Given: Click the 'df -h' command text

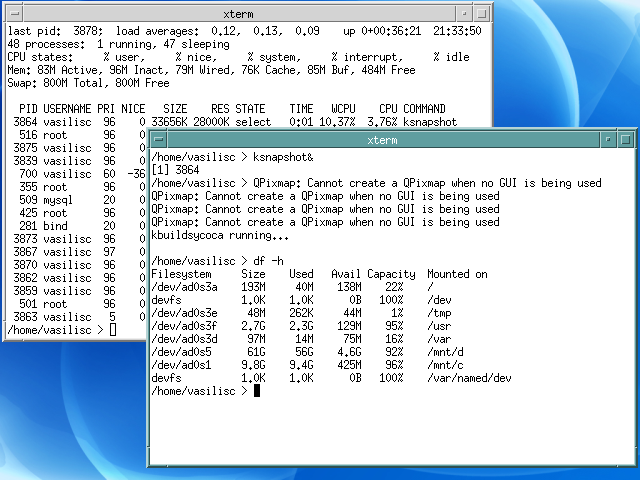Looking at the screenshot, I should click(x=268, y=261).
